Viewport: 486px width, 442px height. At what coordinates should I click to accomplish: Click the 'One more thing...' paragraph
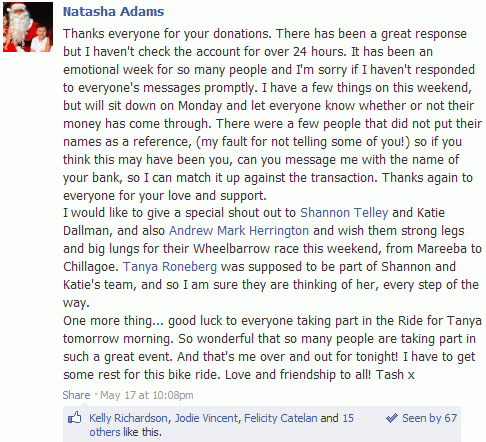click(272, 348)
